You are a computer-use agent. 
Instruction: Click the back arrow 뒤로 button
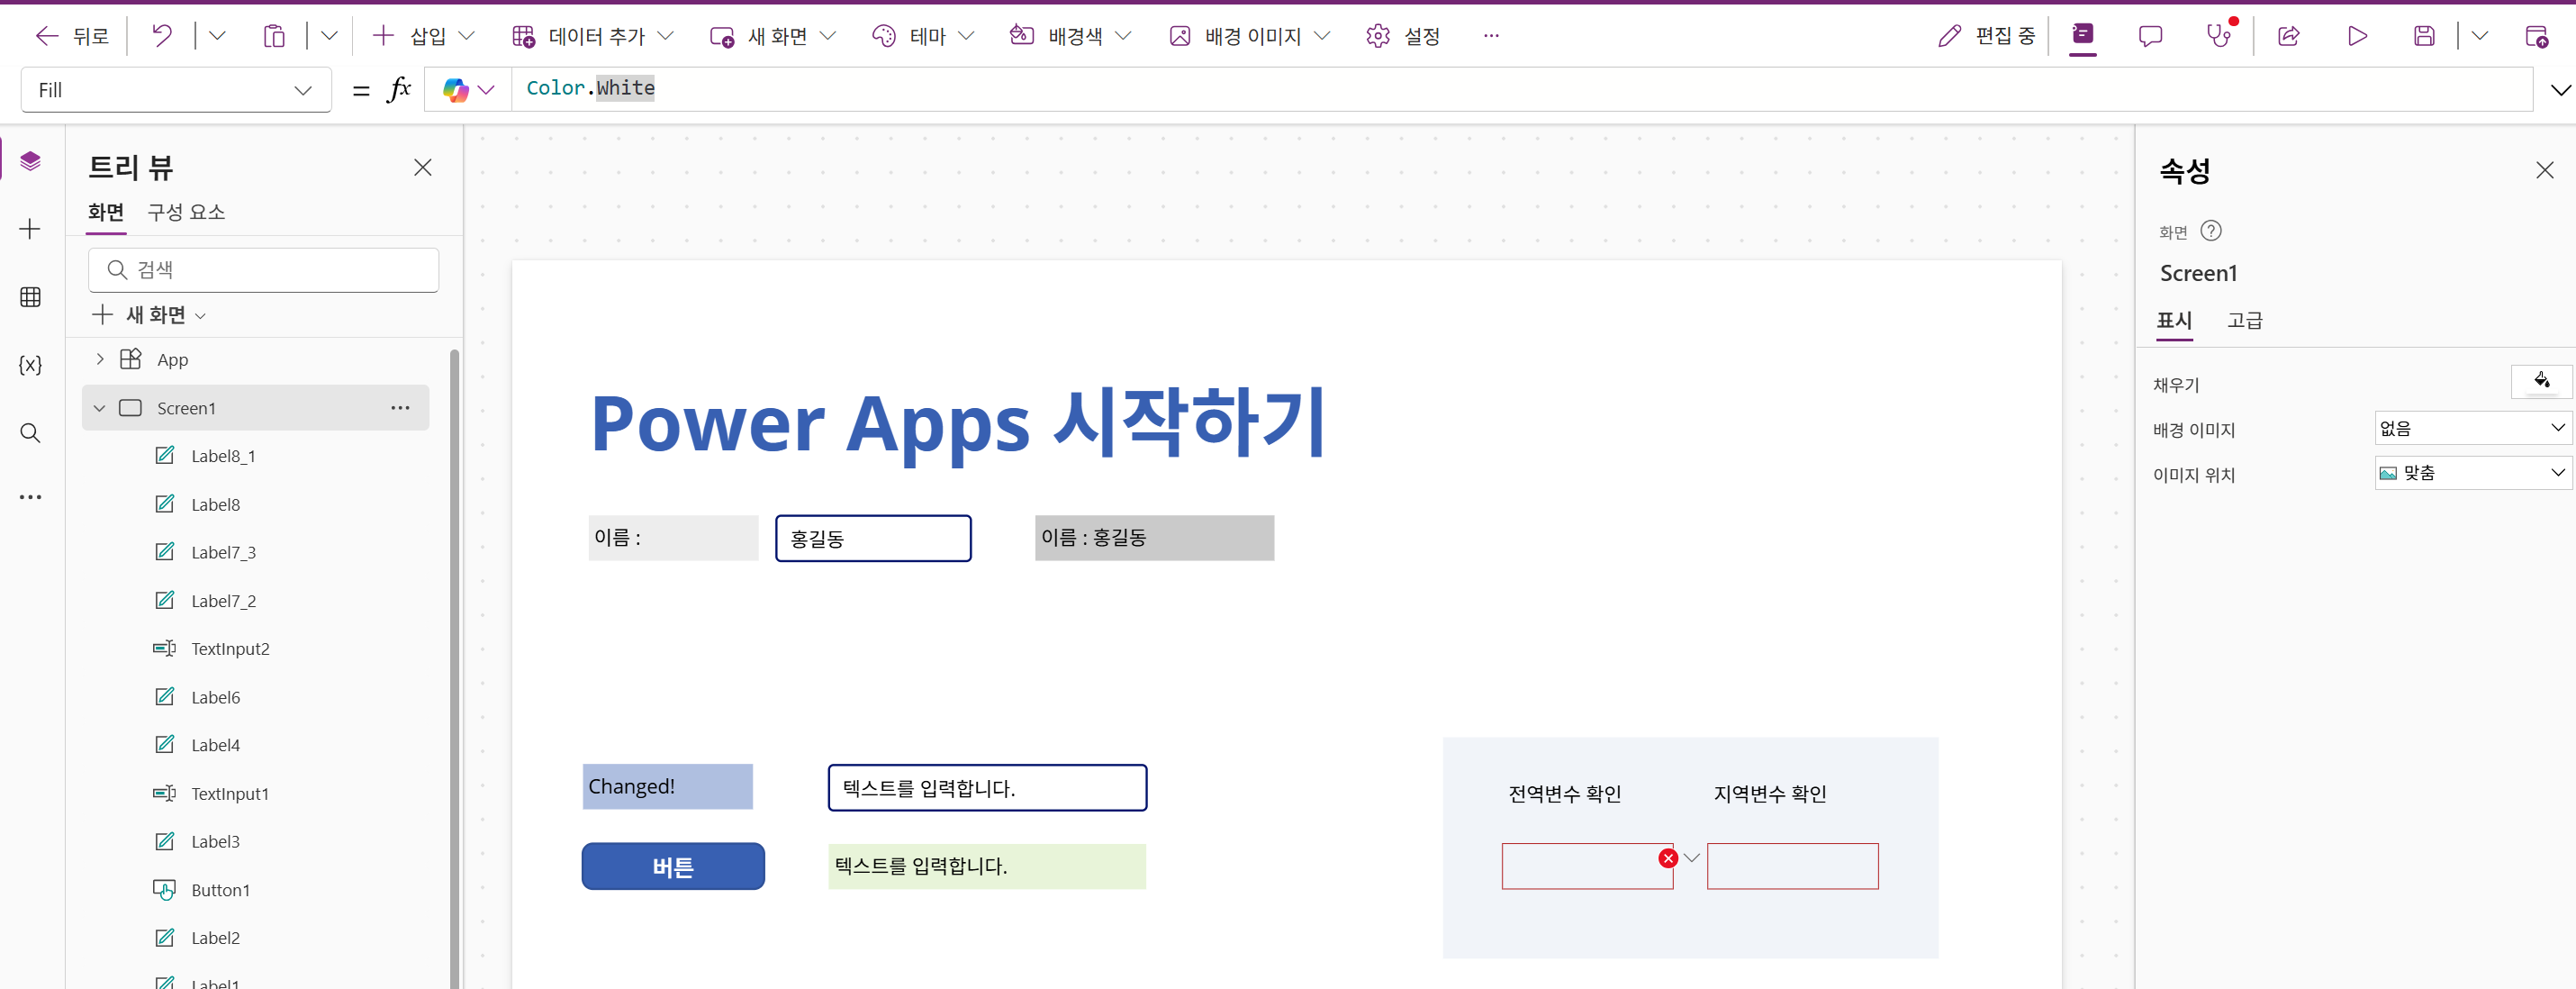click(71, 36)
